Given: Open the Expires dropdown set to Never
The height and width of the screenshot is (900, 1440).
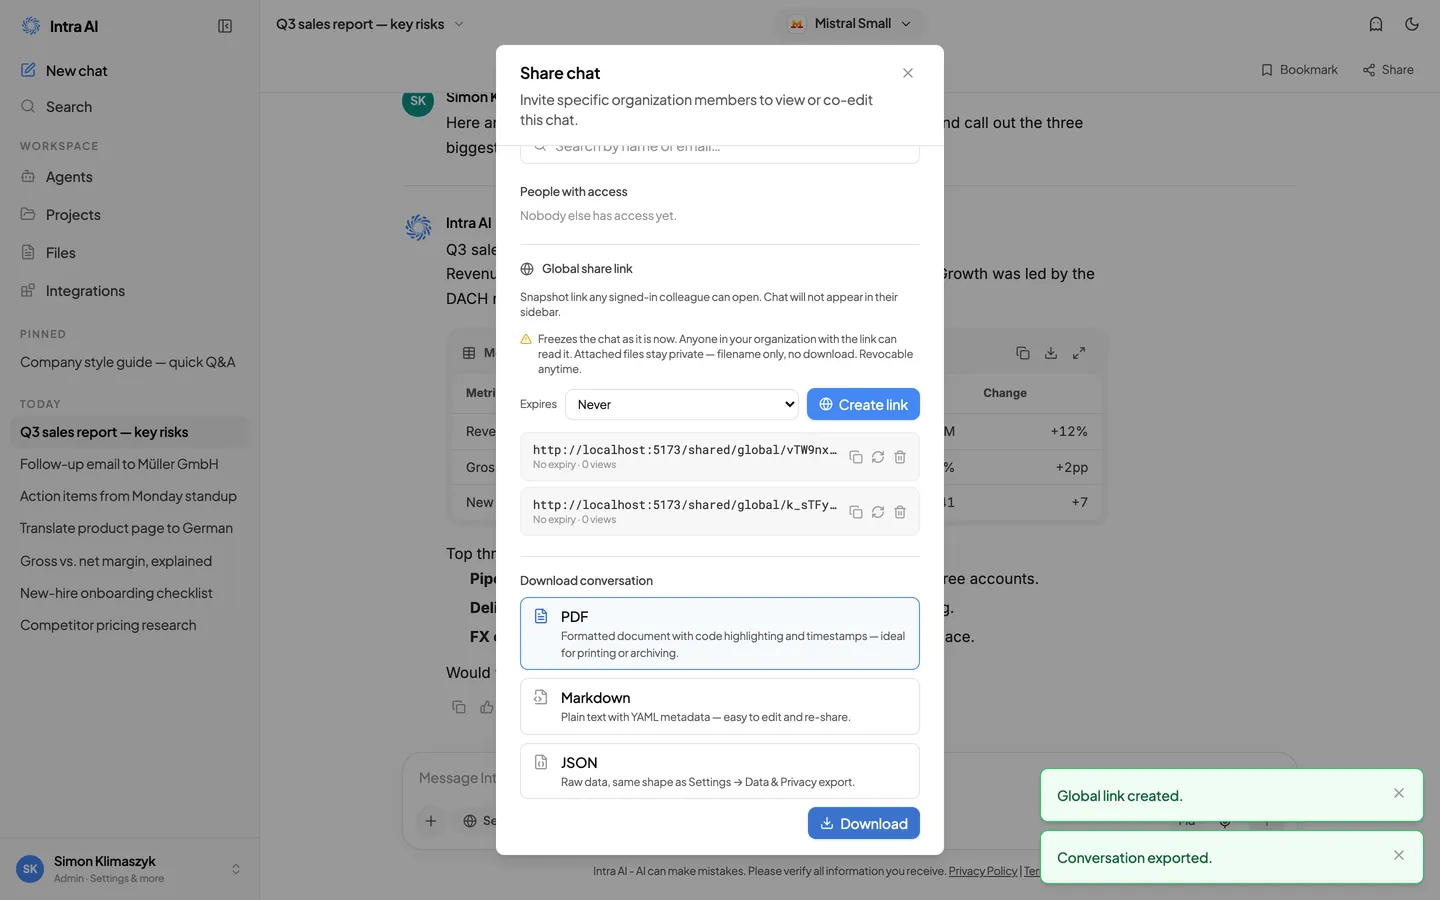Looking at the screenshot, I should (682, 404).
